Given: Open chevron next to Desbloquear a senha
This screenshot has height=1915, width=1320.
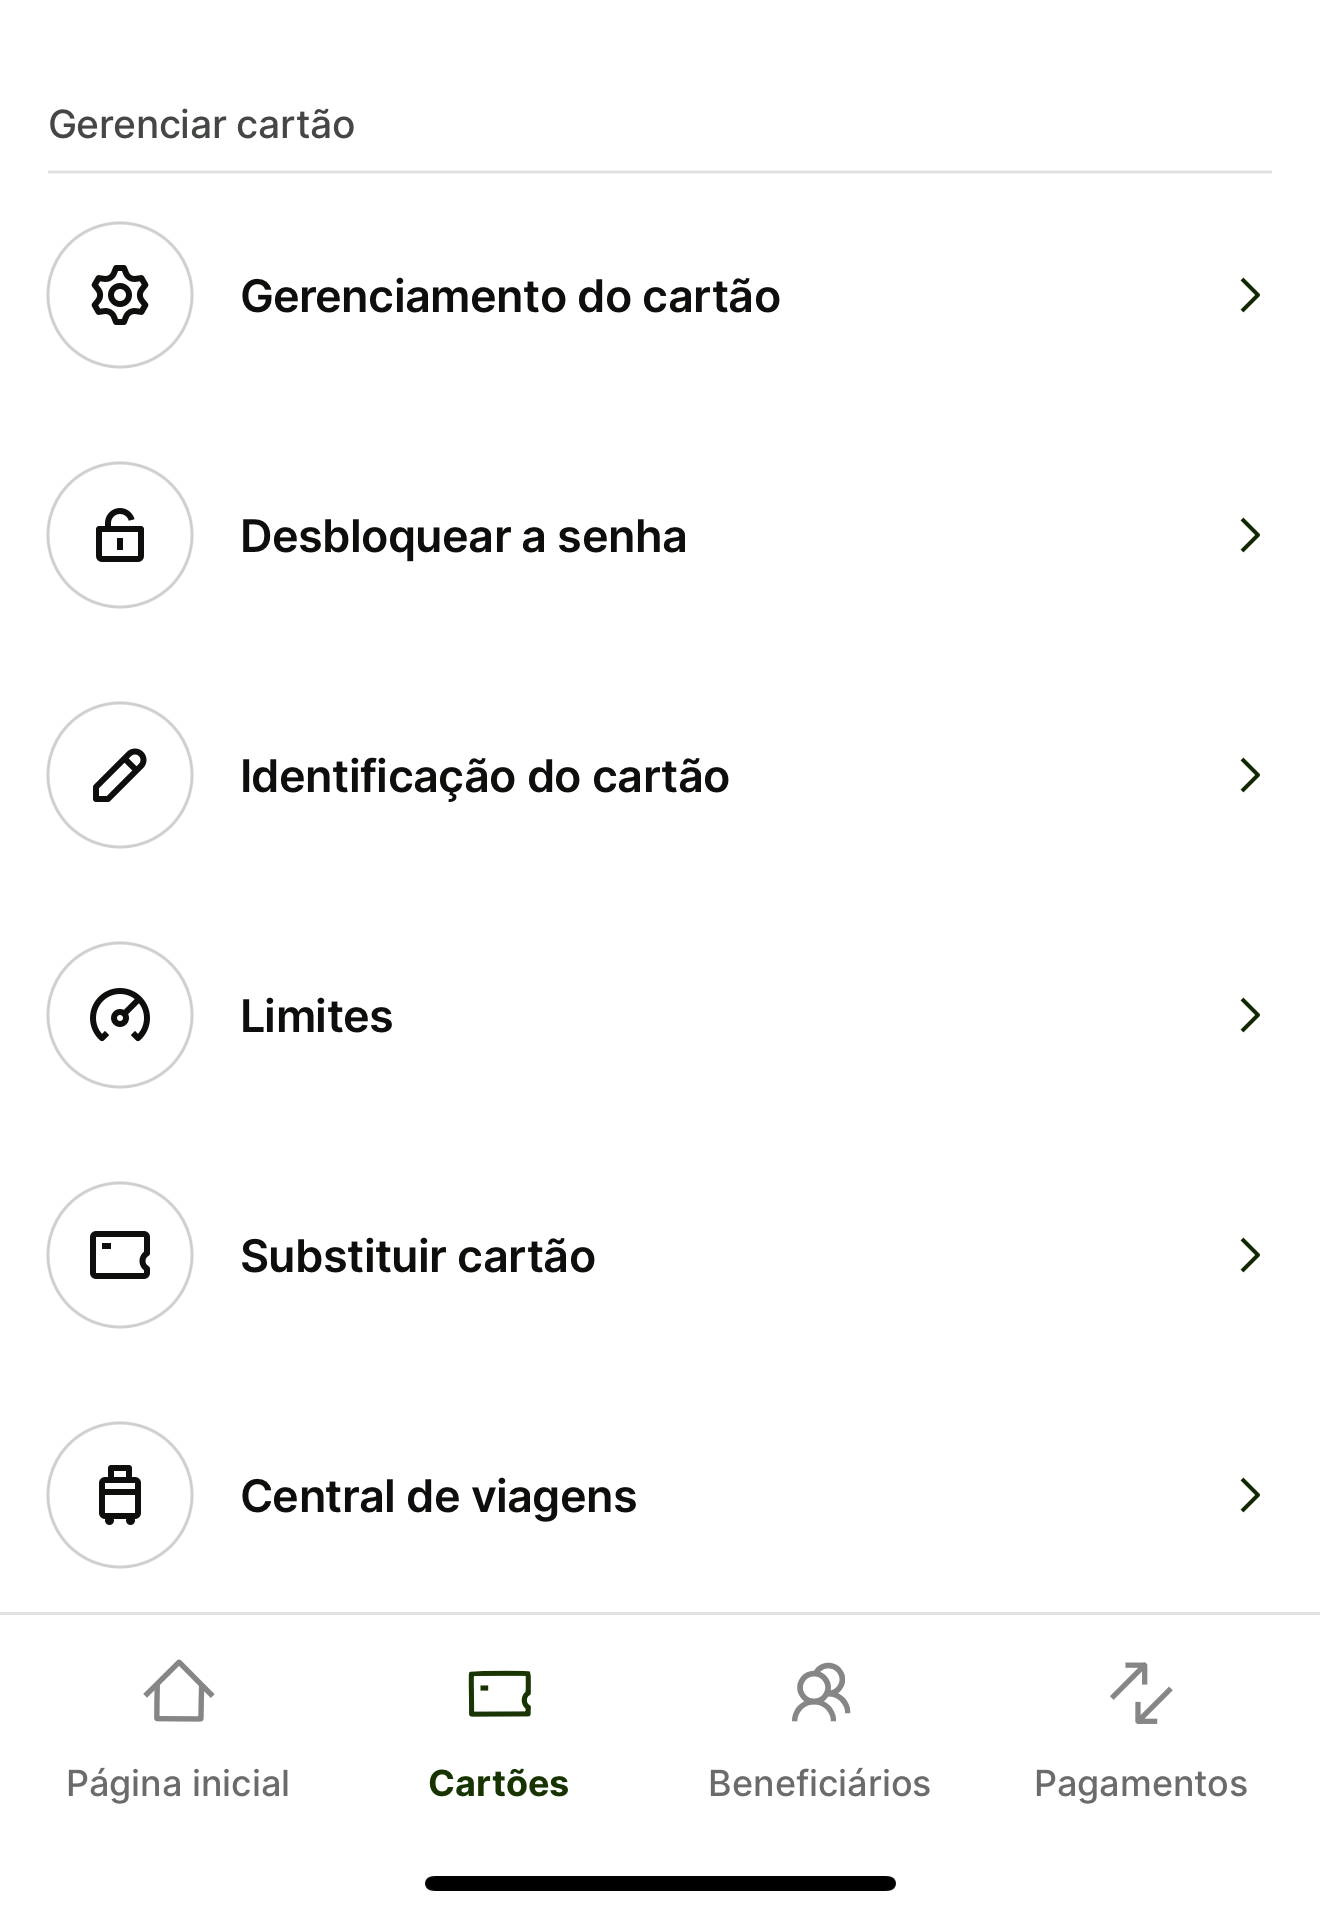Looking at the screenshot, I should (x=1249, y=535).
